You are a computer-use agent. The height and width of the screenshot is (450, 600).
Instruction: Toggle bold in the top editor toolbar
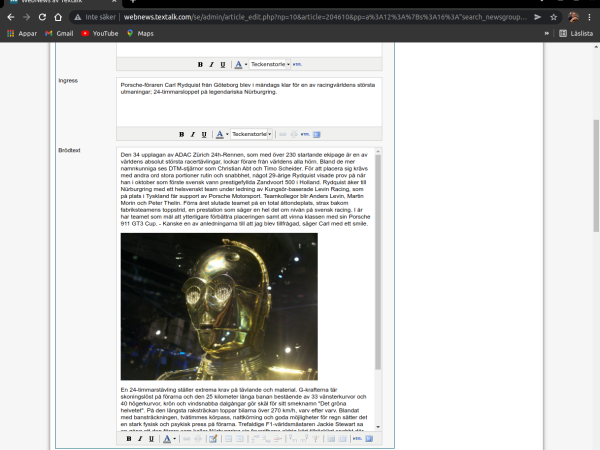(x=200, y=64)
